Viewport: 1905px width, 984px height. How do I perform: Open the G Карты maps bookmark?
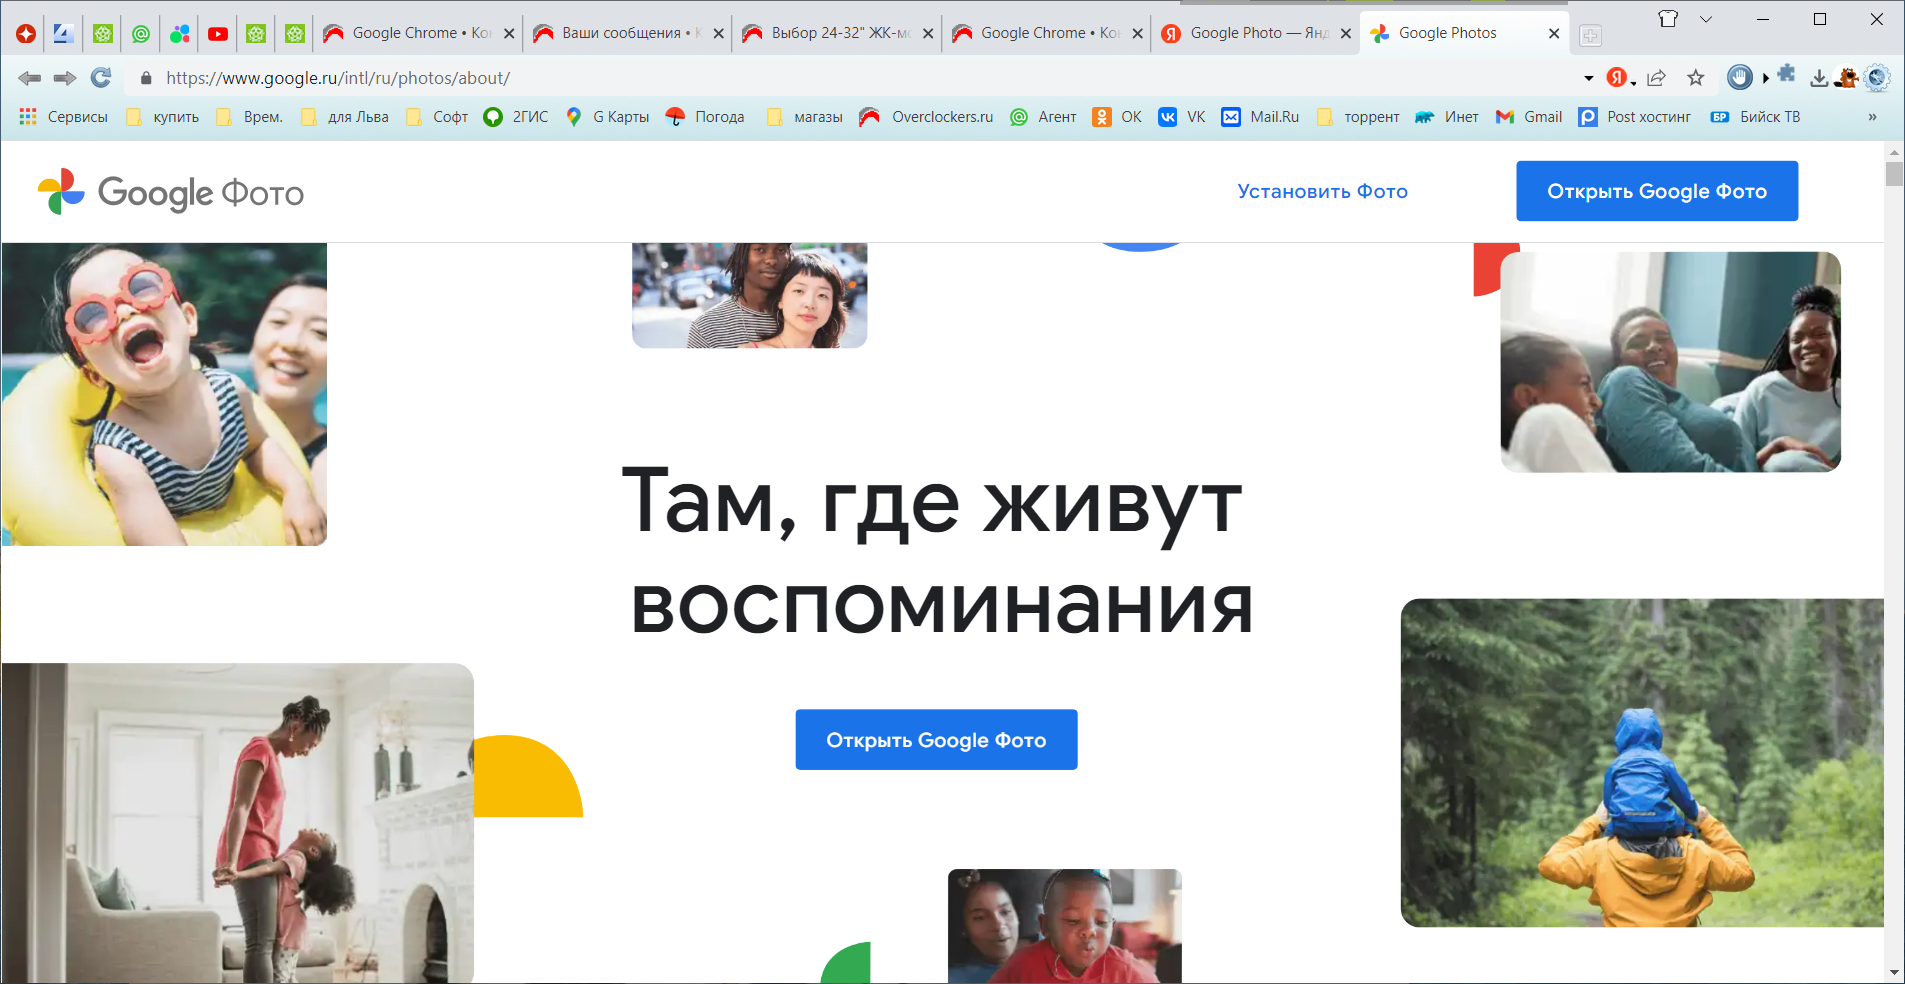click(607, 117)
